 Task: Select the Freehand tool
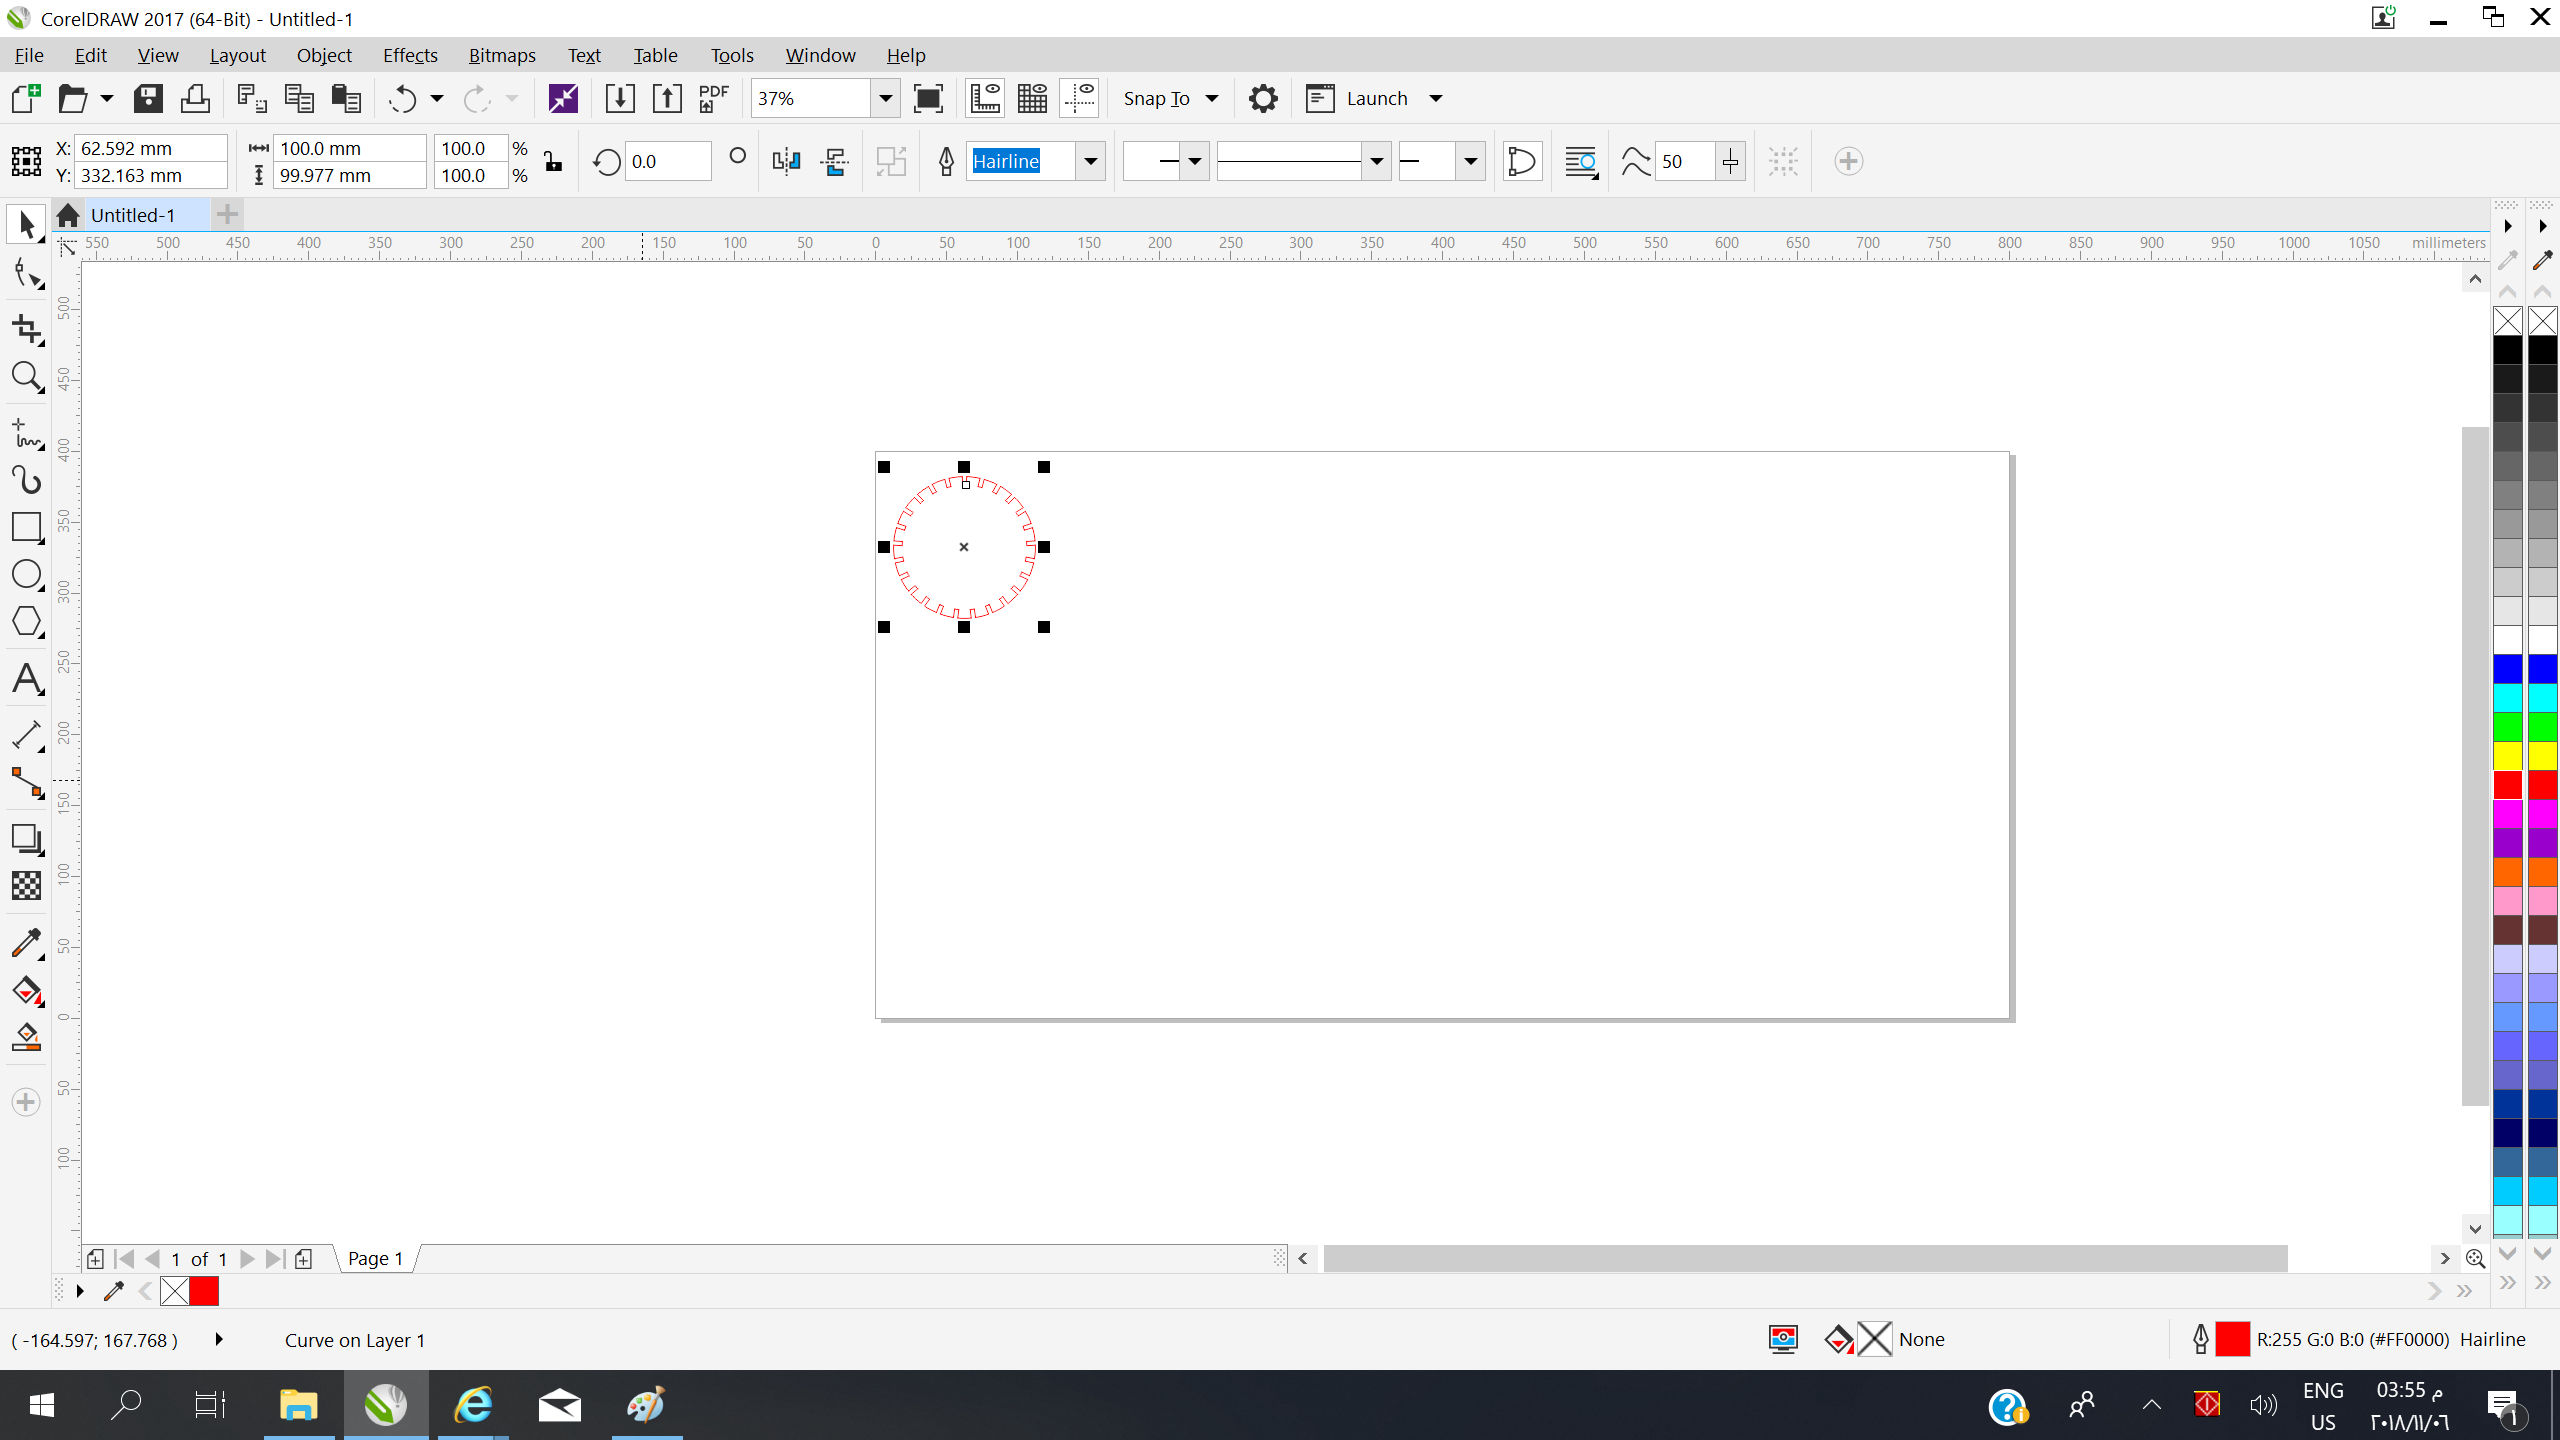click(x=26, y=434)
